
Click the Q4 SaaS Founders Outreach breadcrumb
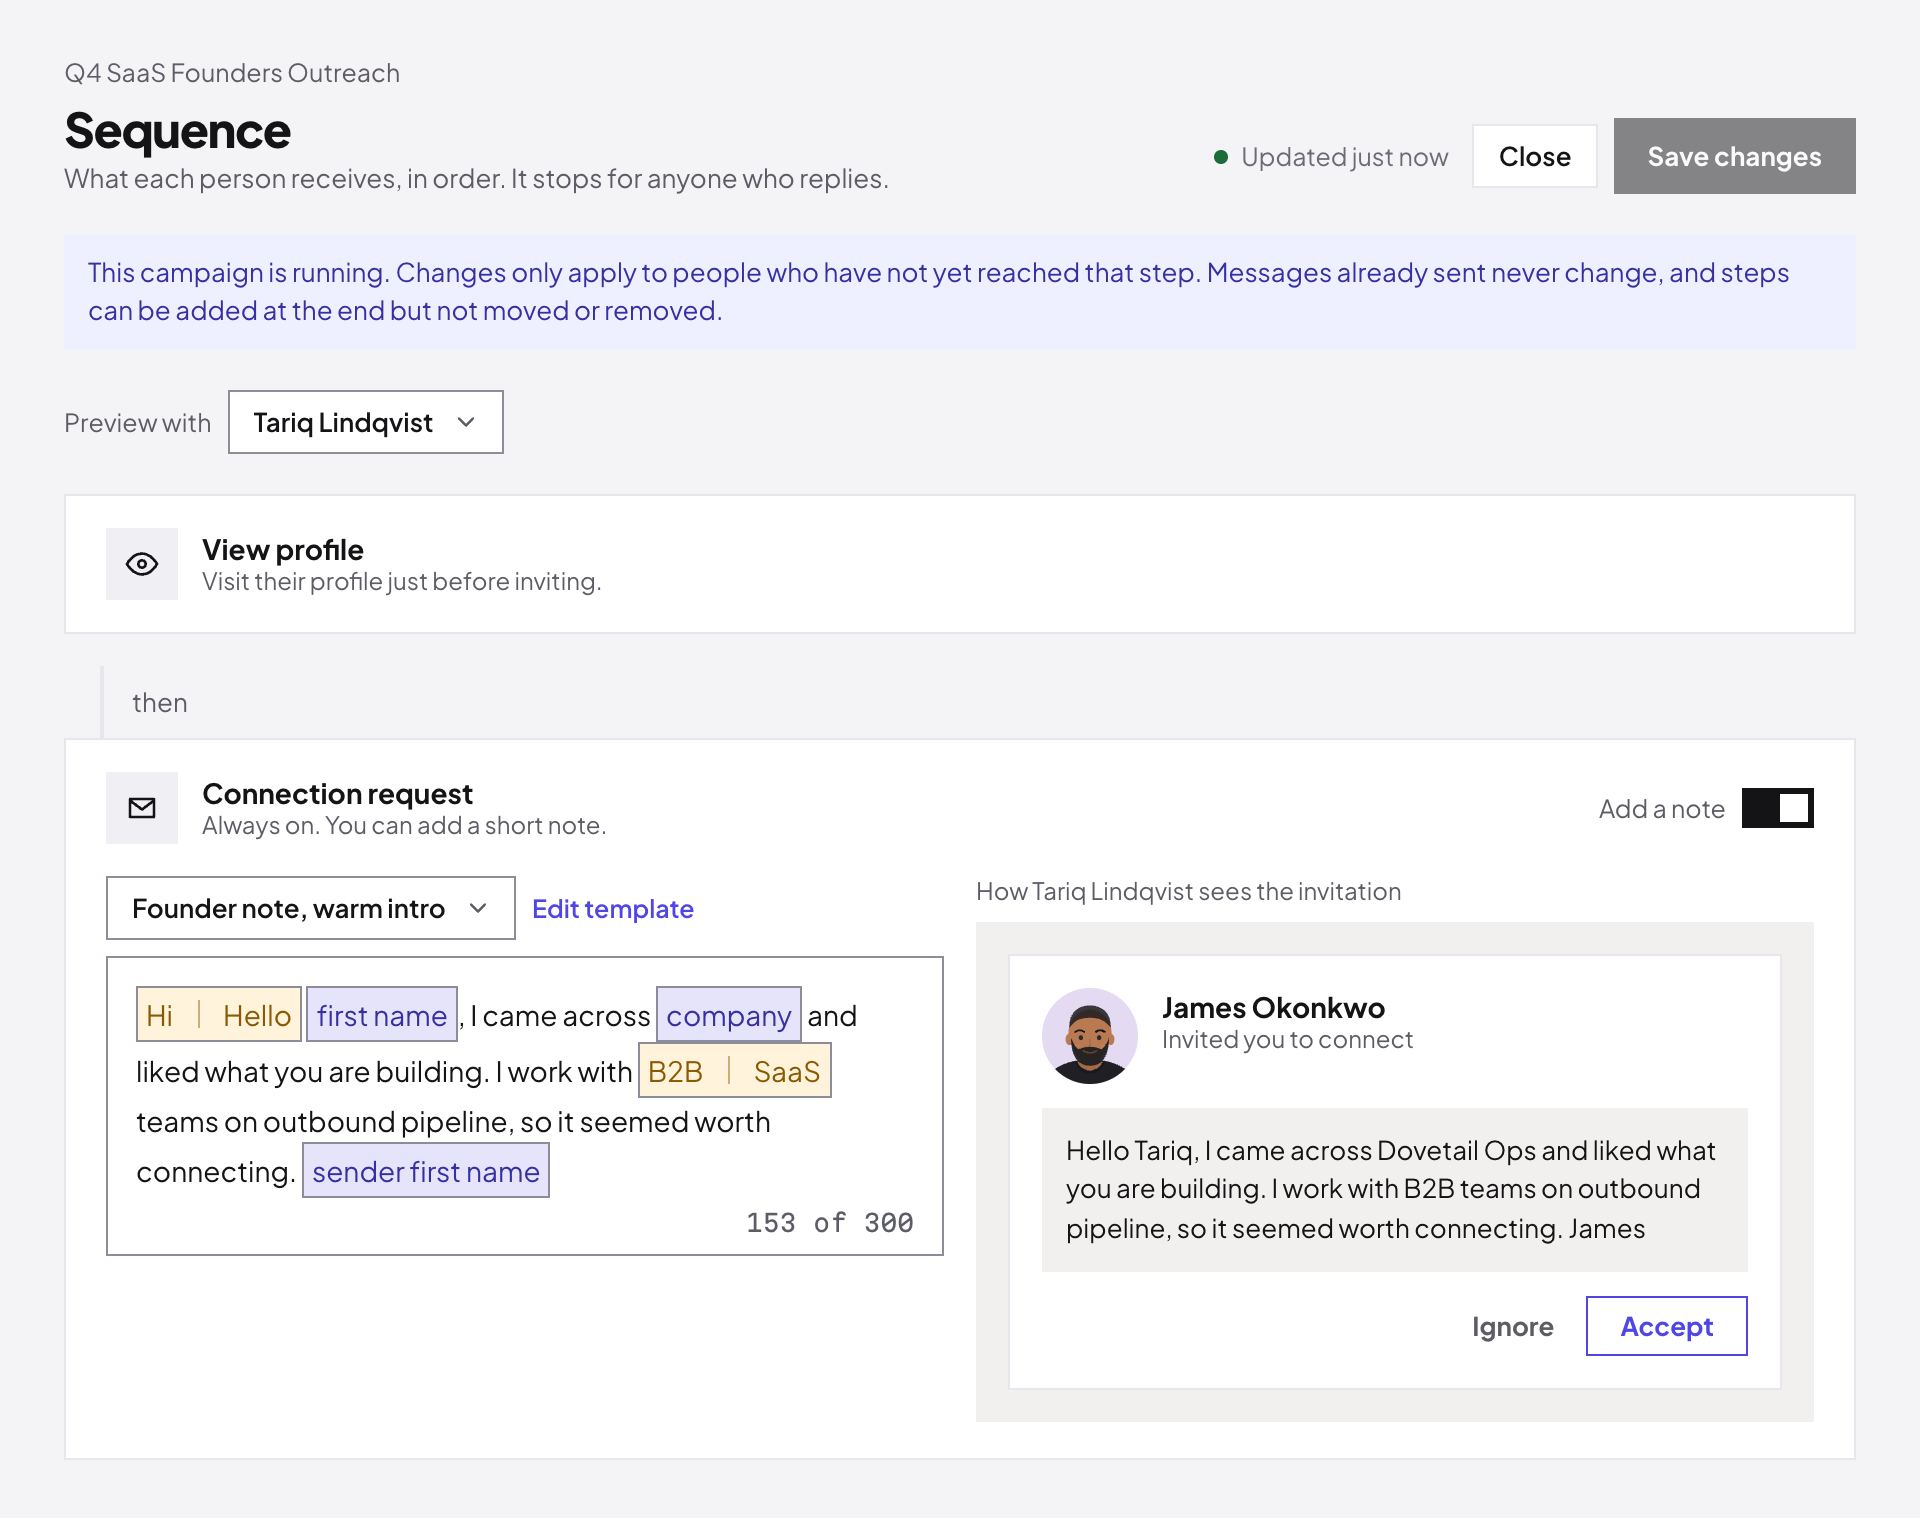(232, 73)
